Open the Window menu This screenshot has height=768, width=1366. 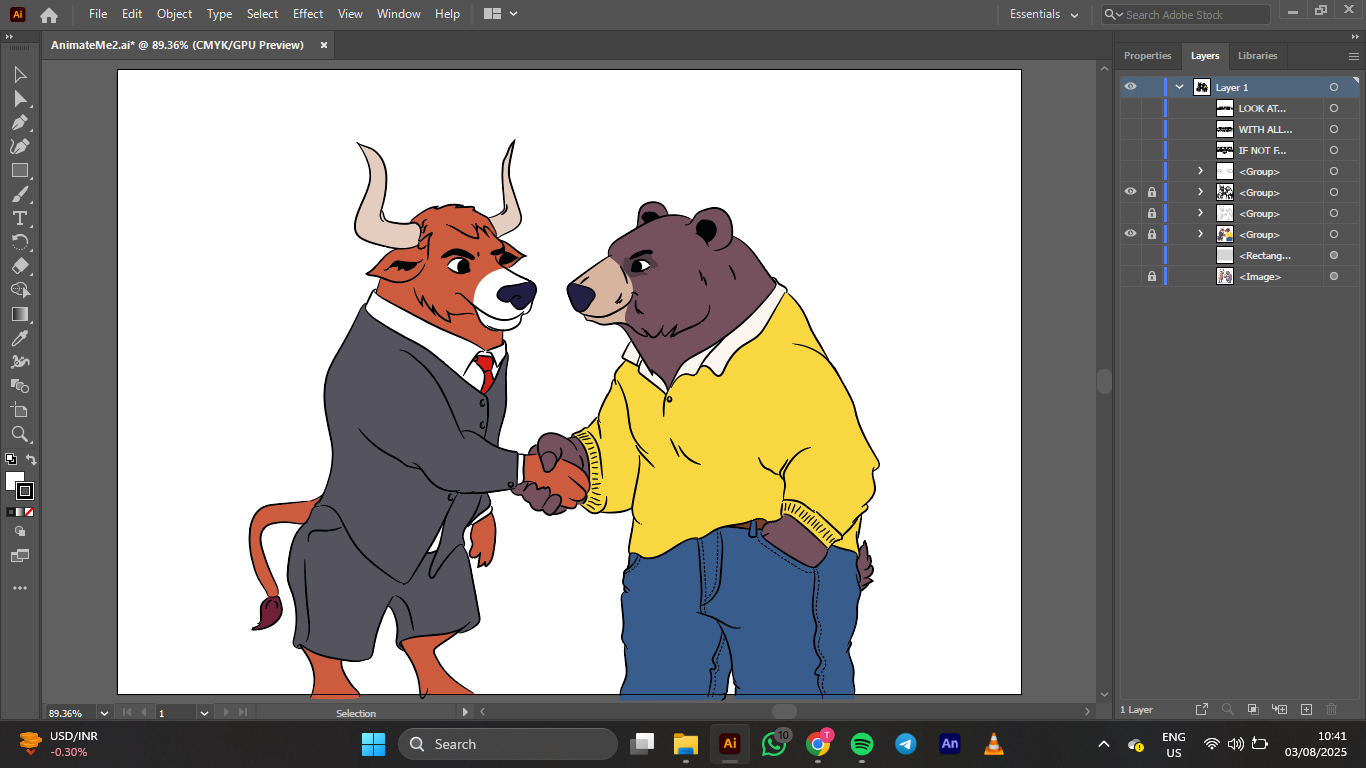[399, 14]
